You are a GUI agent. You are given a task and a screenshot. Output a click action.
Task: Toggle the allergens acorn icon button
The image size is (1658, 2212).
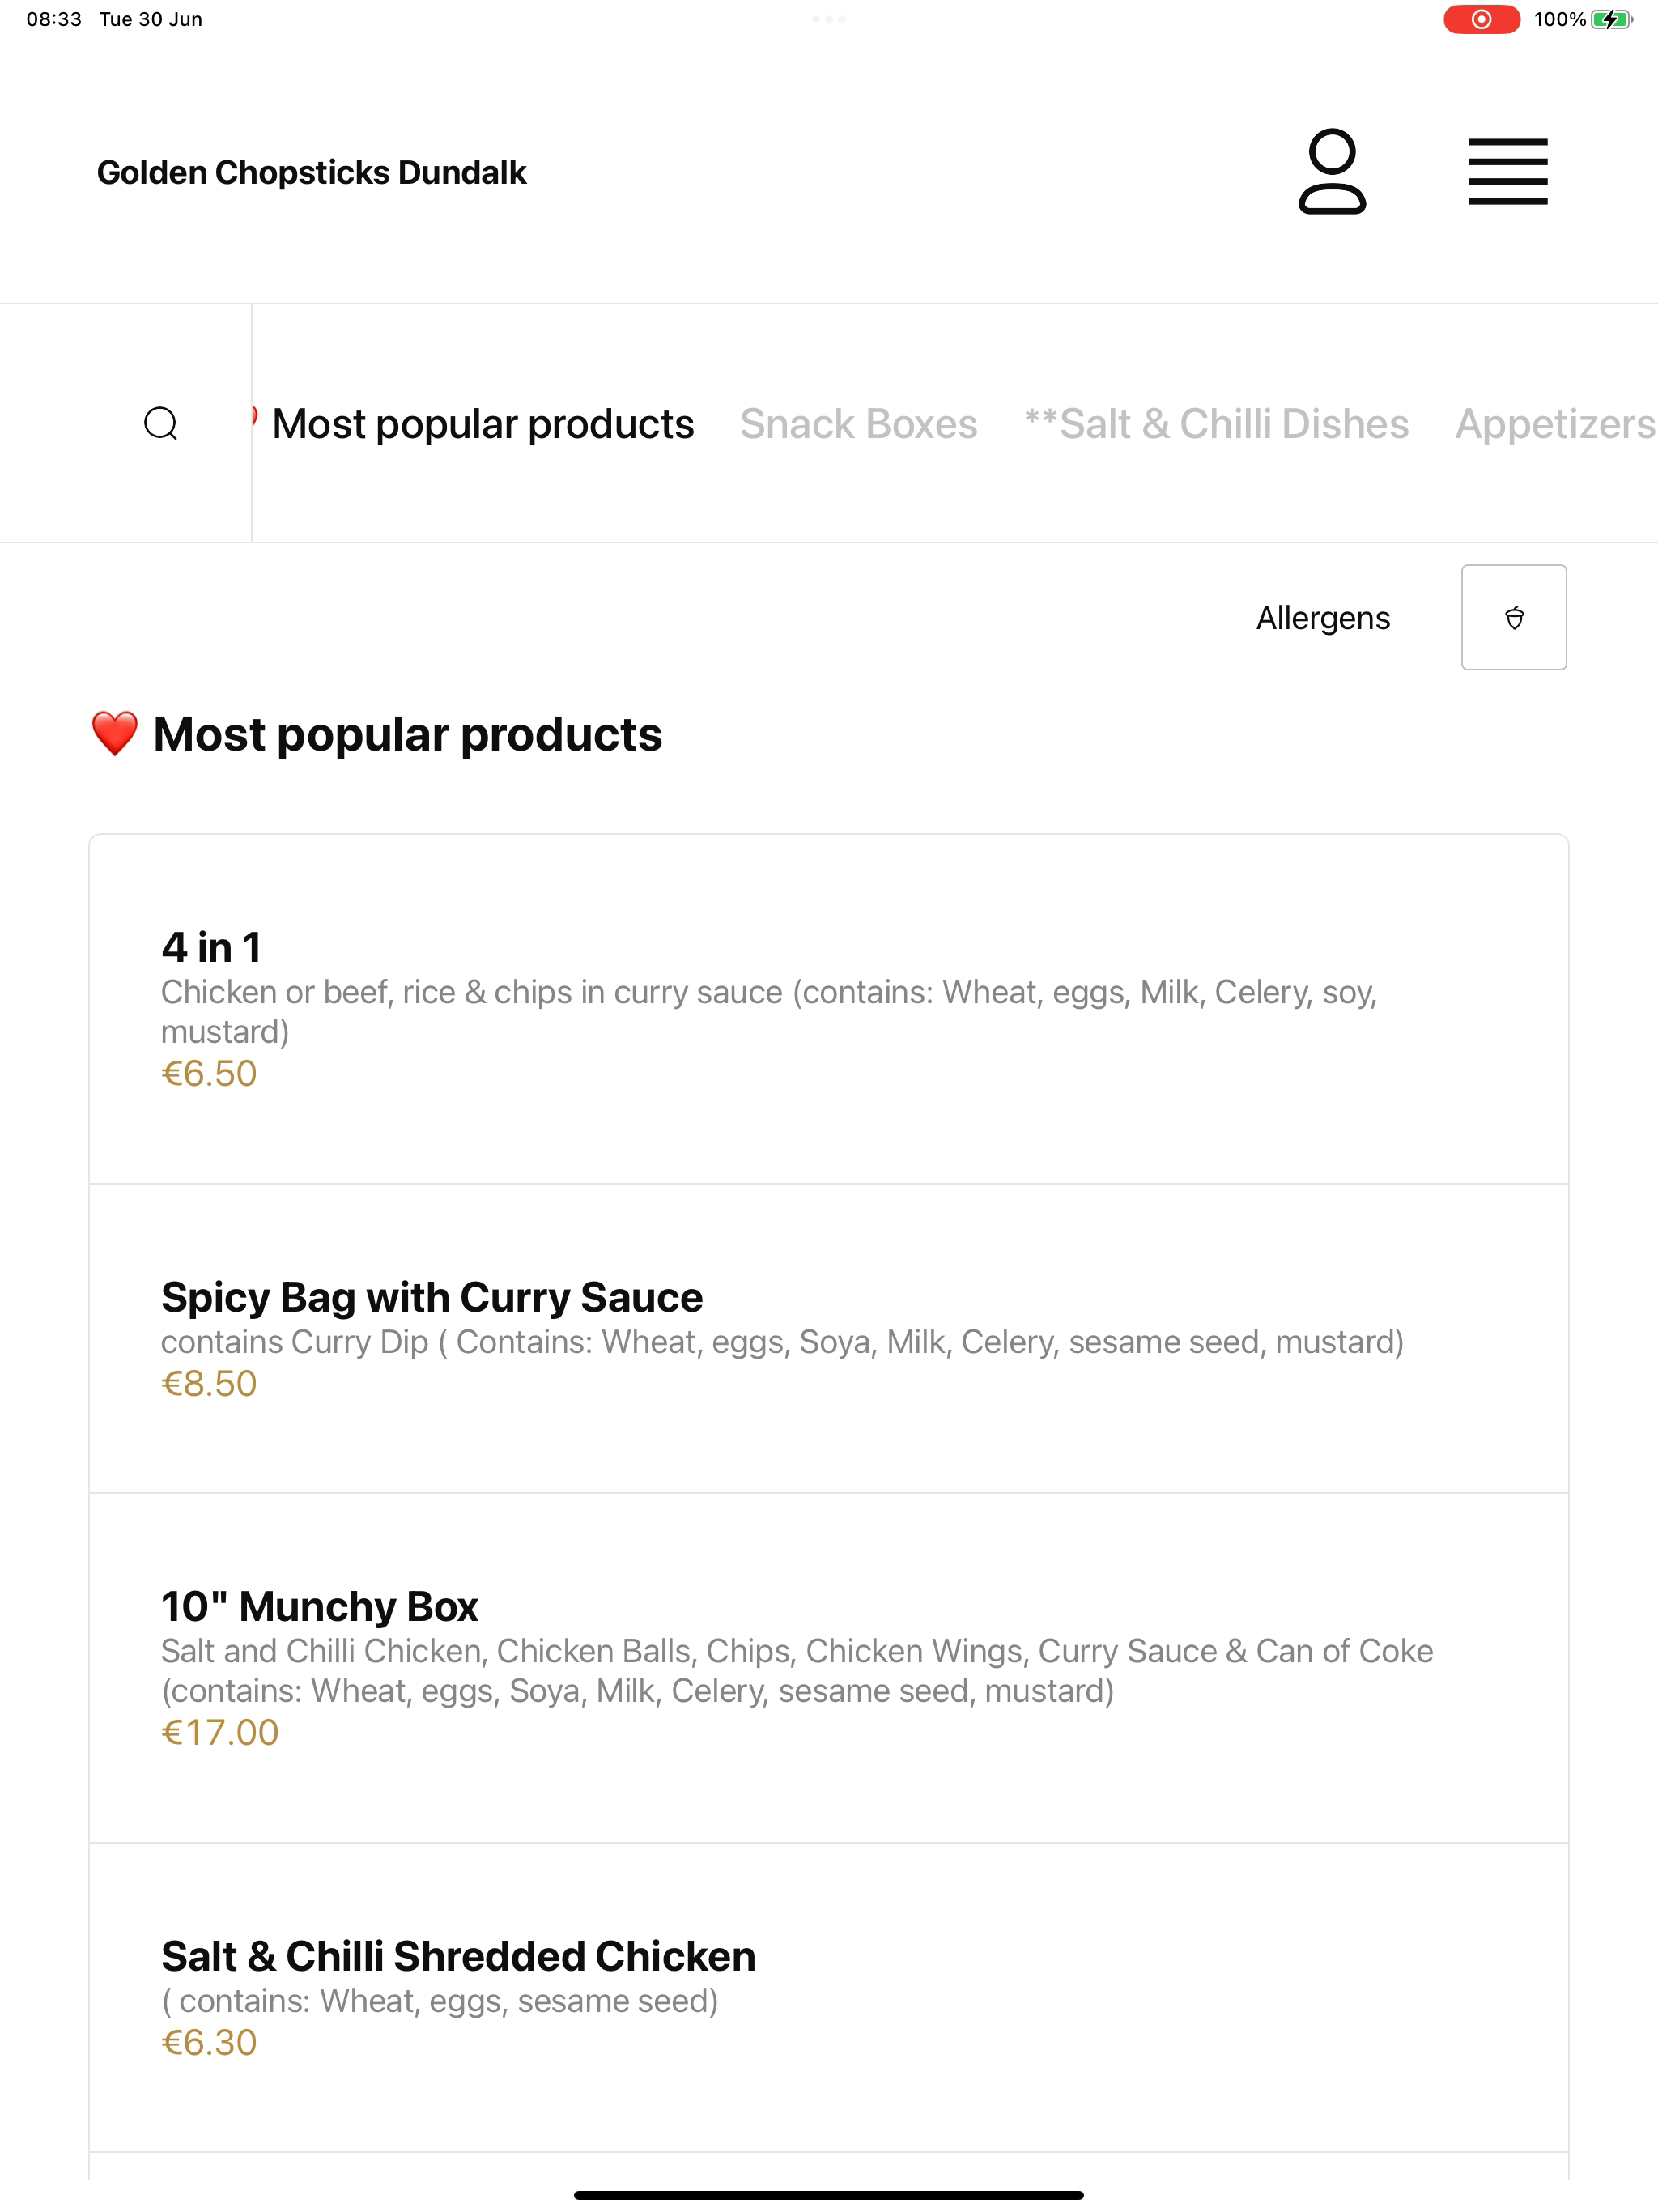pyautogui.click(x=1513, y=617)
